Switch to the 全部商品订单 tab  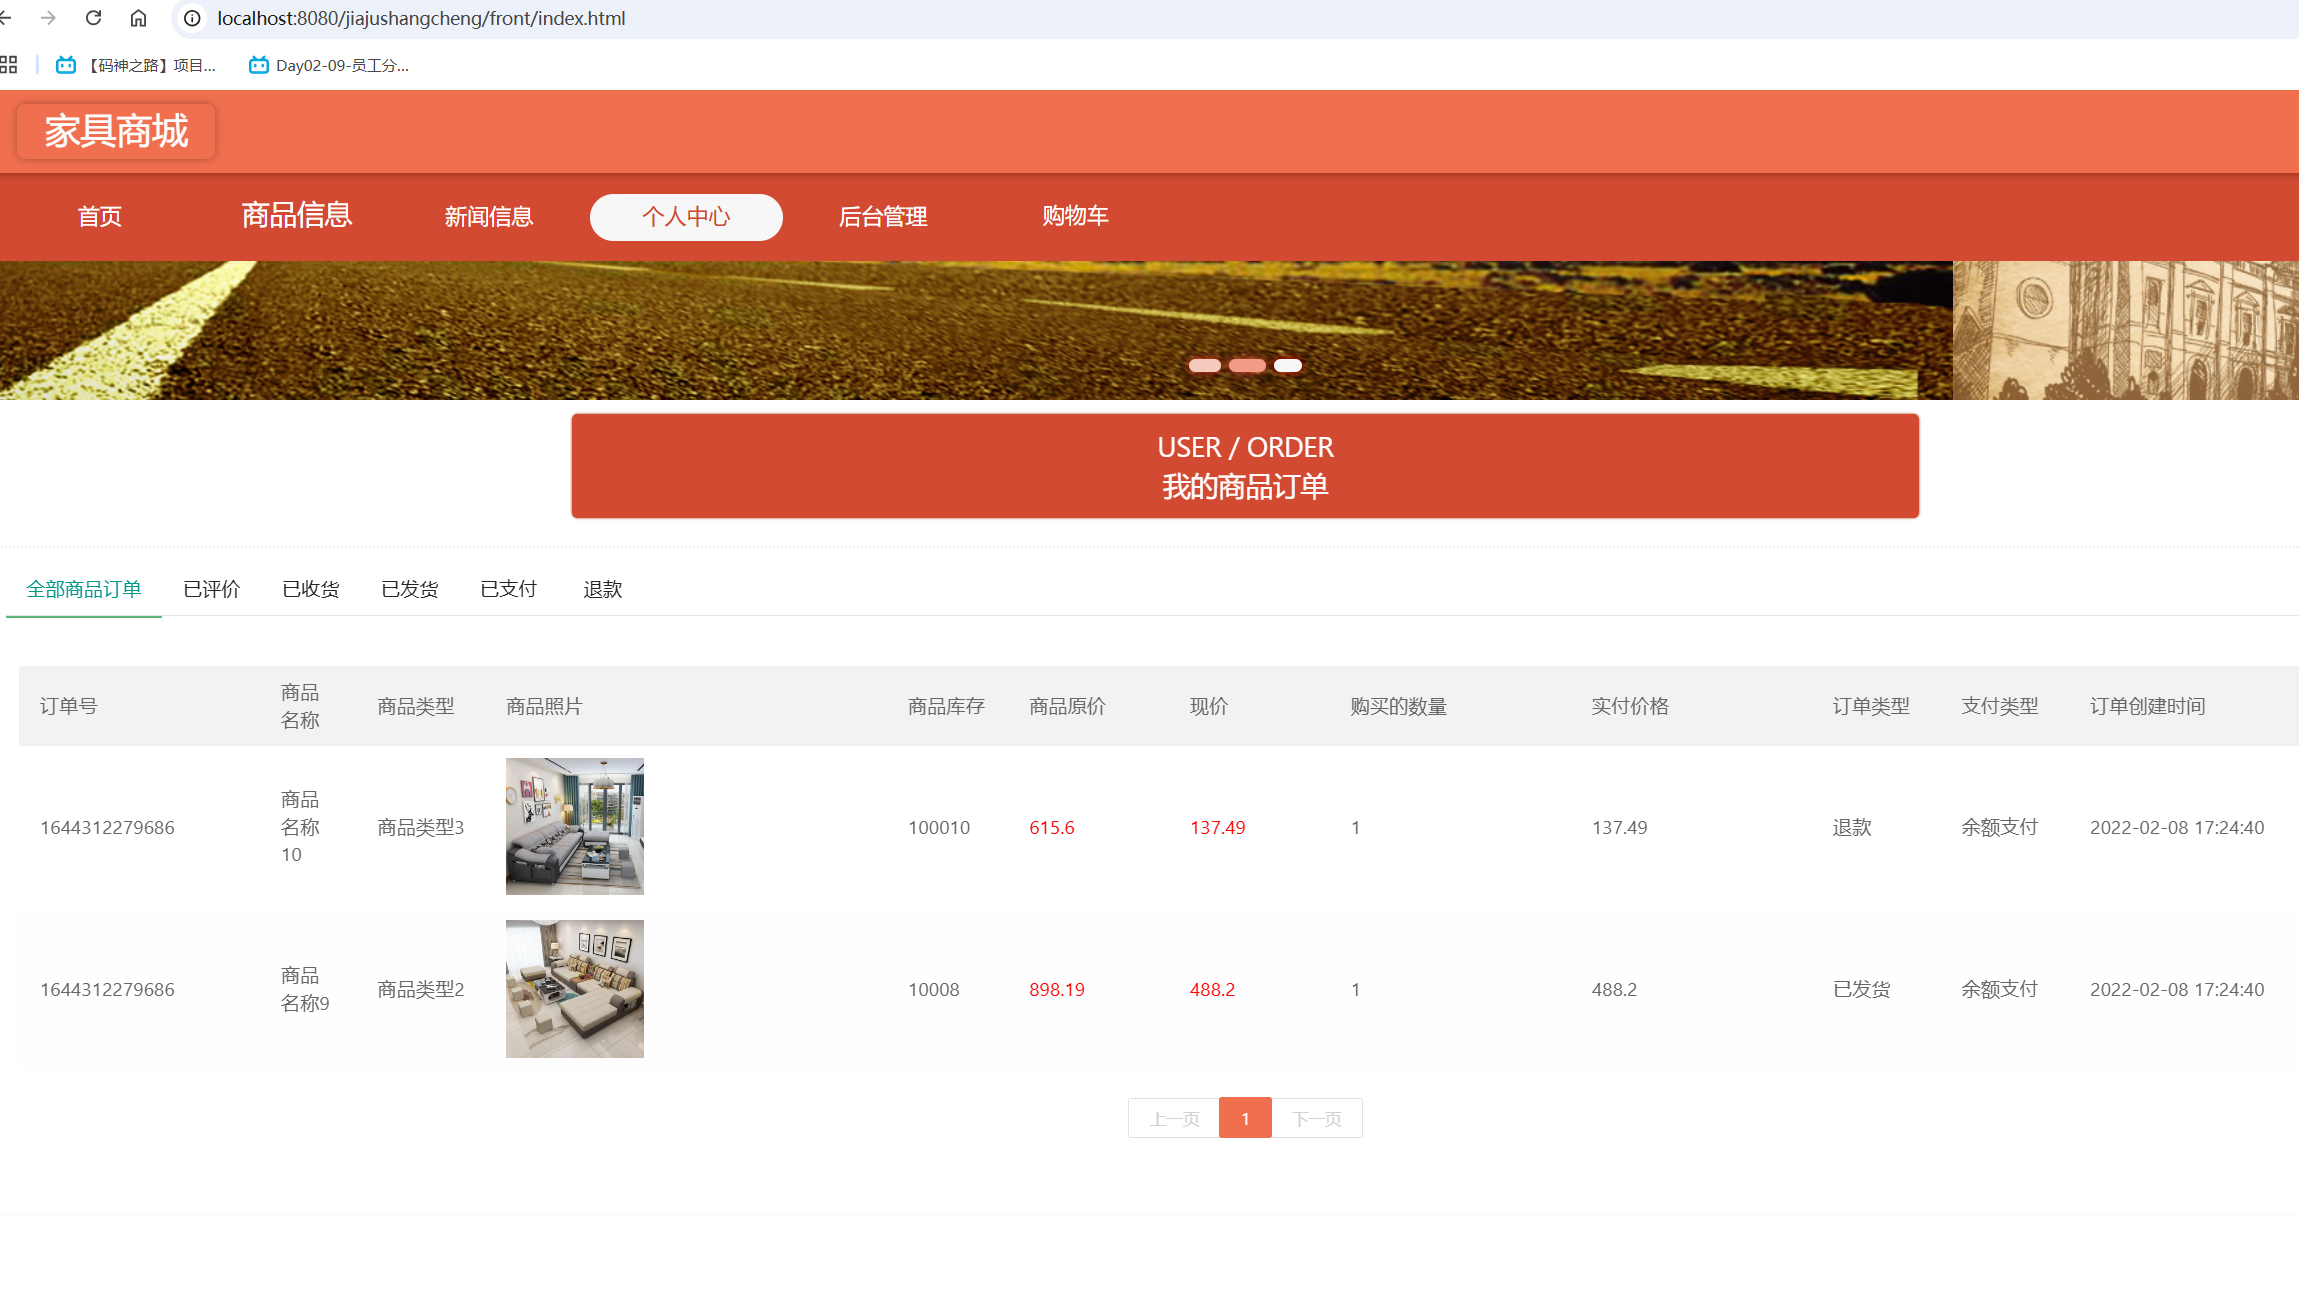click(x=84, y=589)
